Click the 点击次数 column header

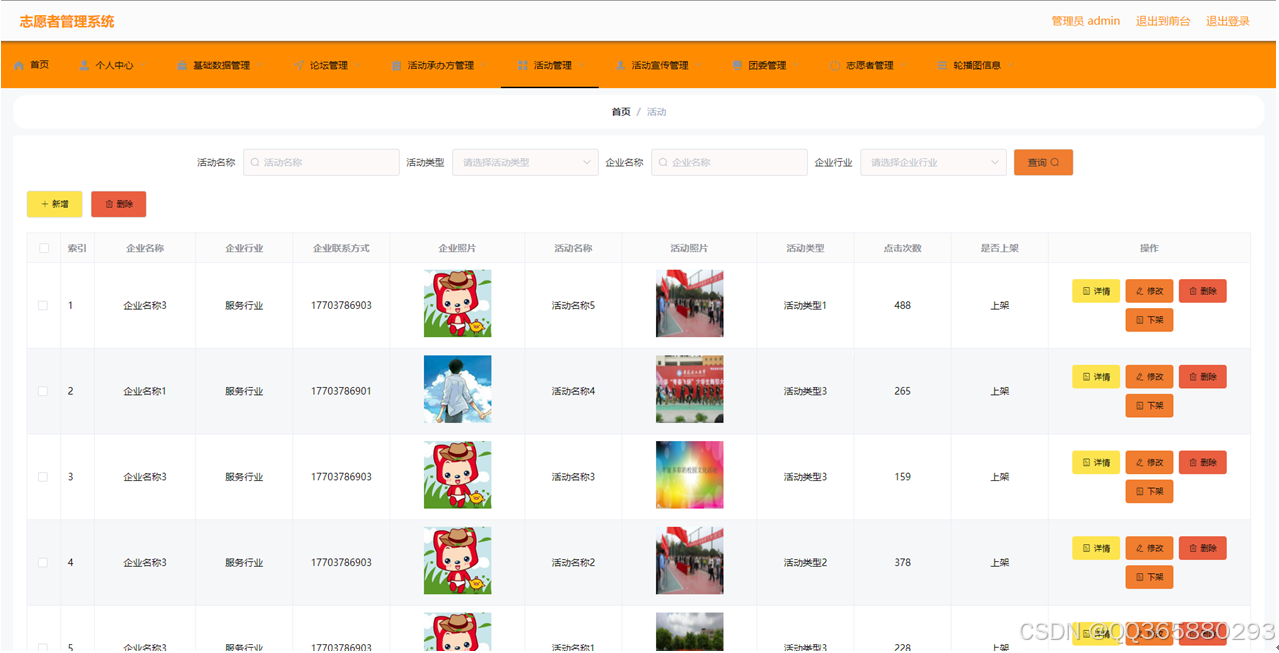902,248
